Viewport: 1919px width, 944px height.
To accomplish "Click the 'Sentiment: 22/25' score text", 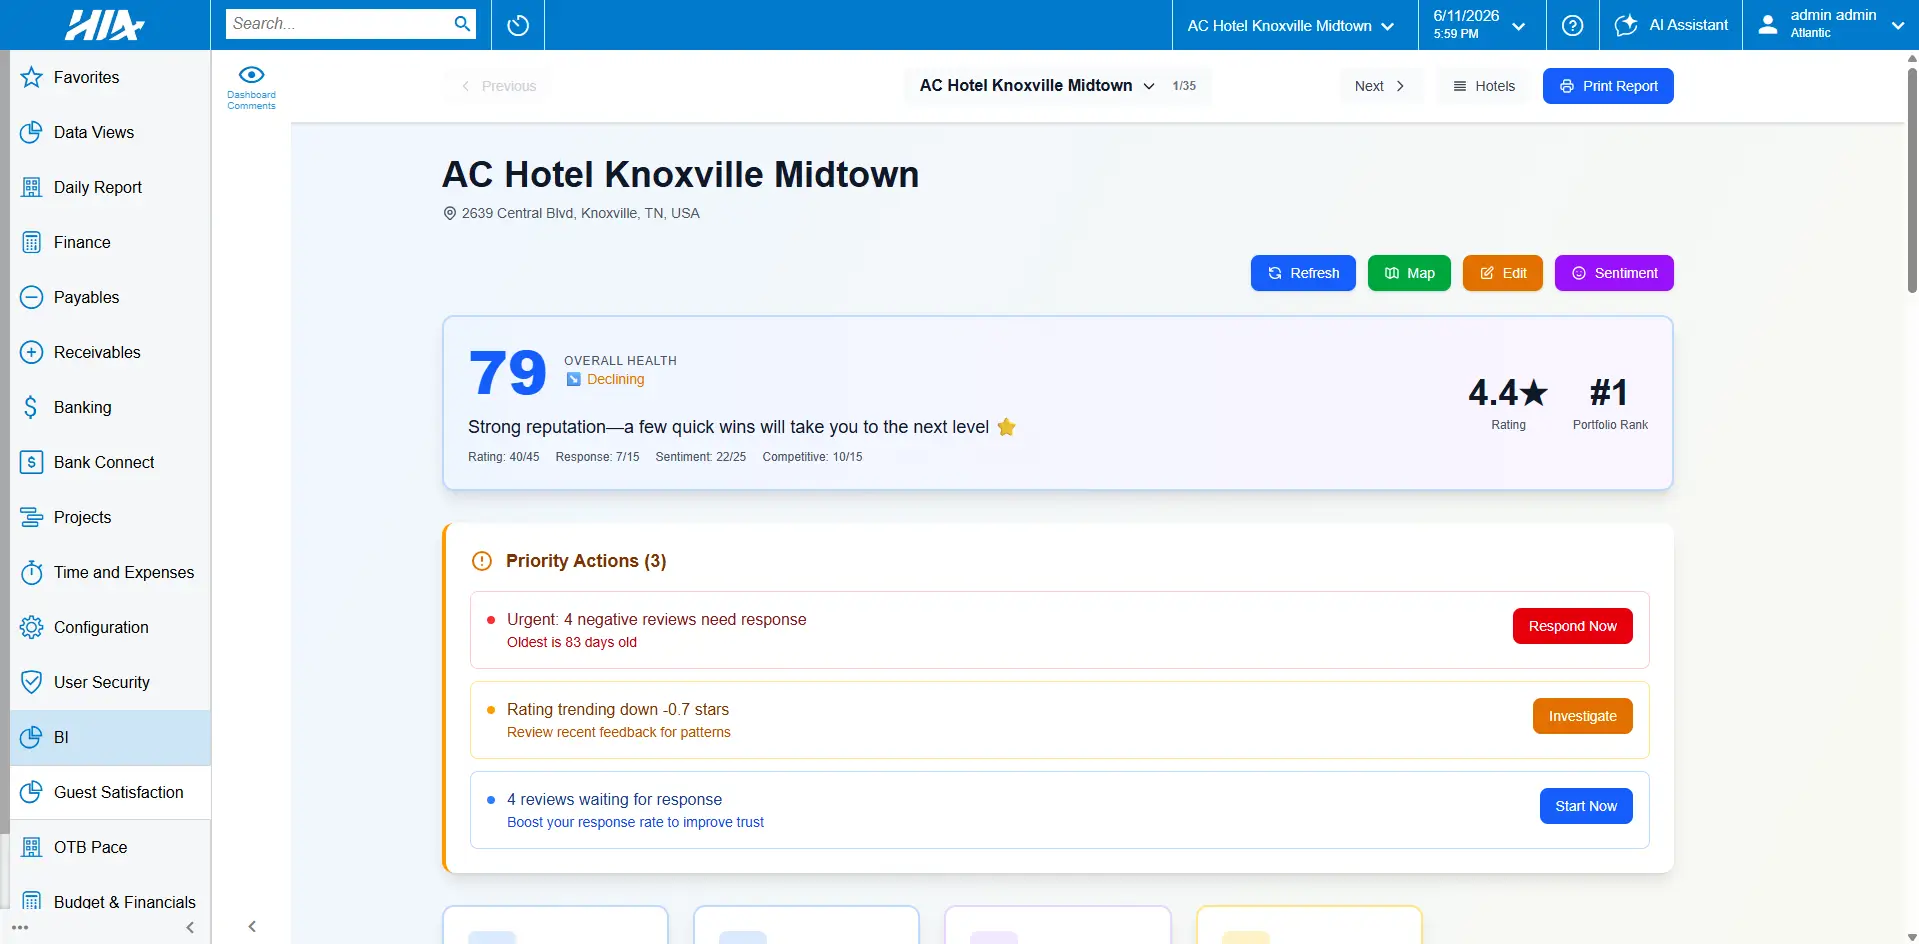I will tap(701, 457).
